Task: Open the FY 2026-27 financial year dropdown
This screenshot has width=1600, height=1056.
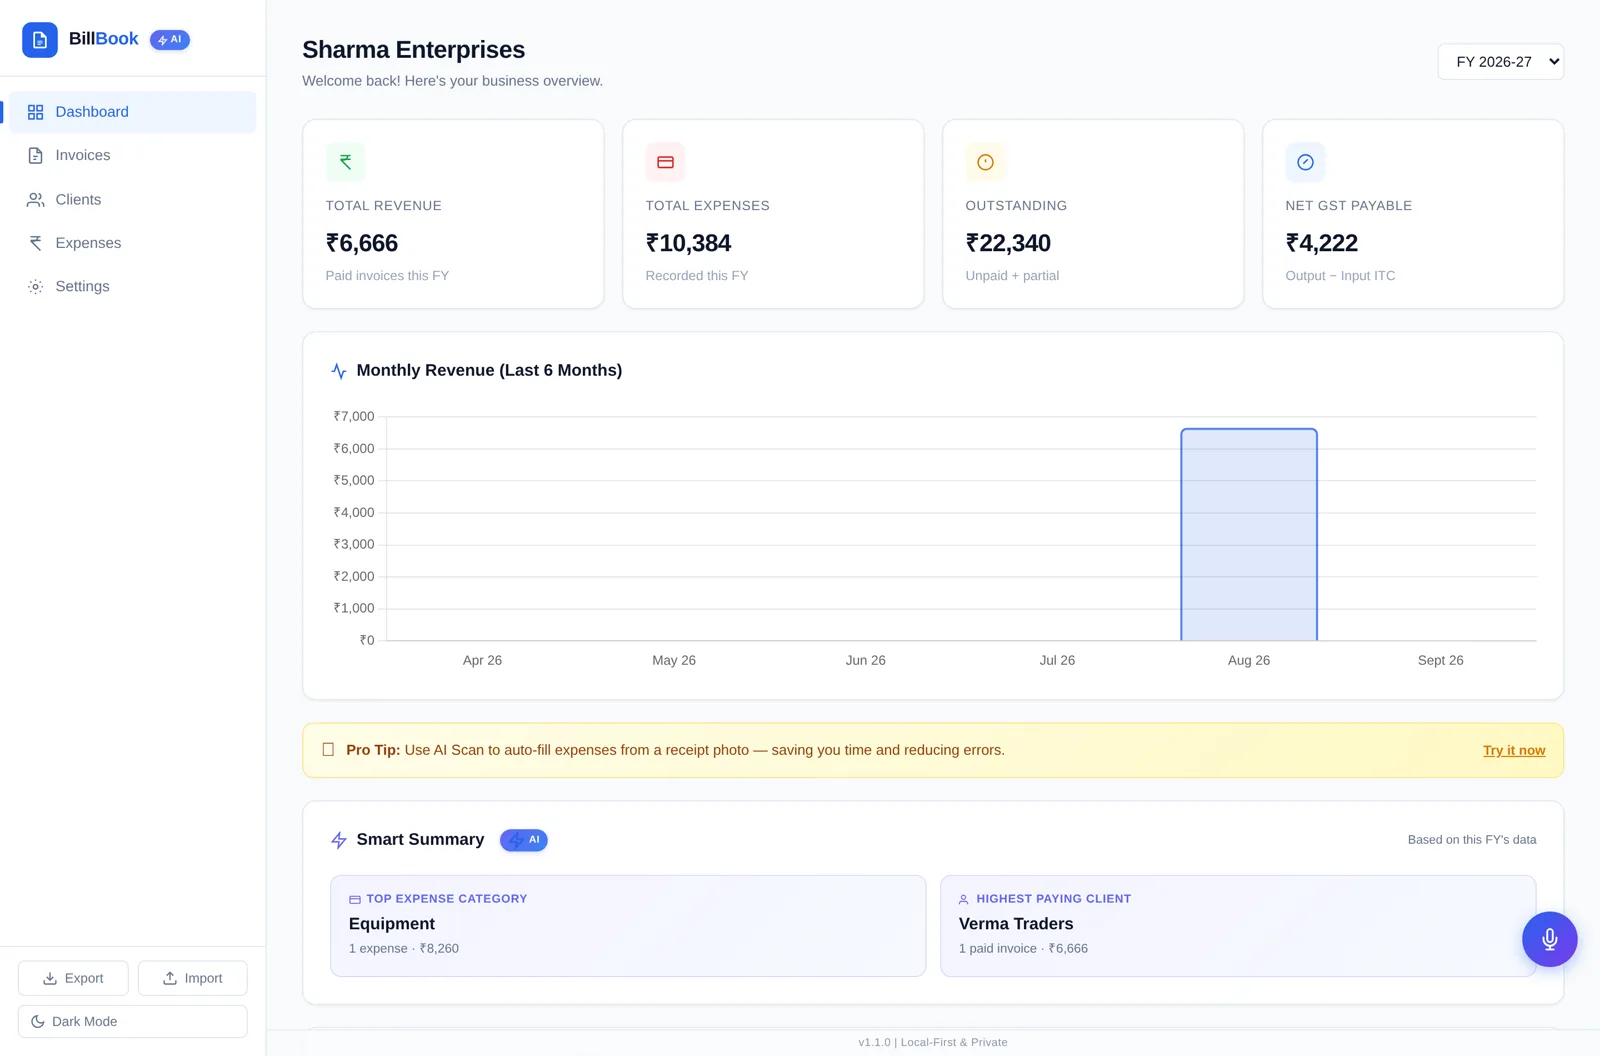Action: [1500, 62]
